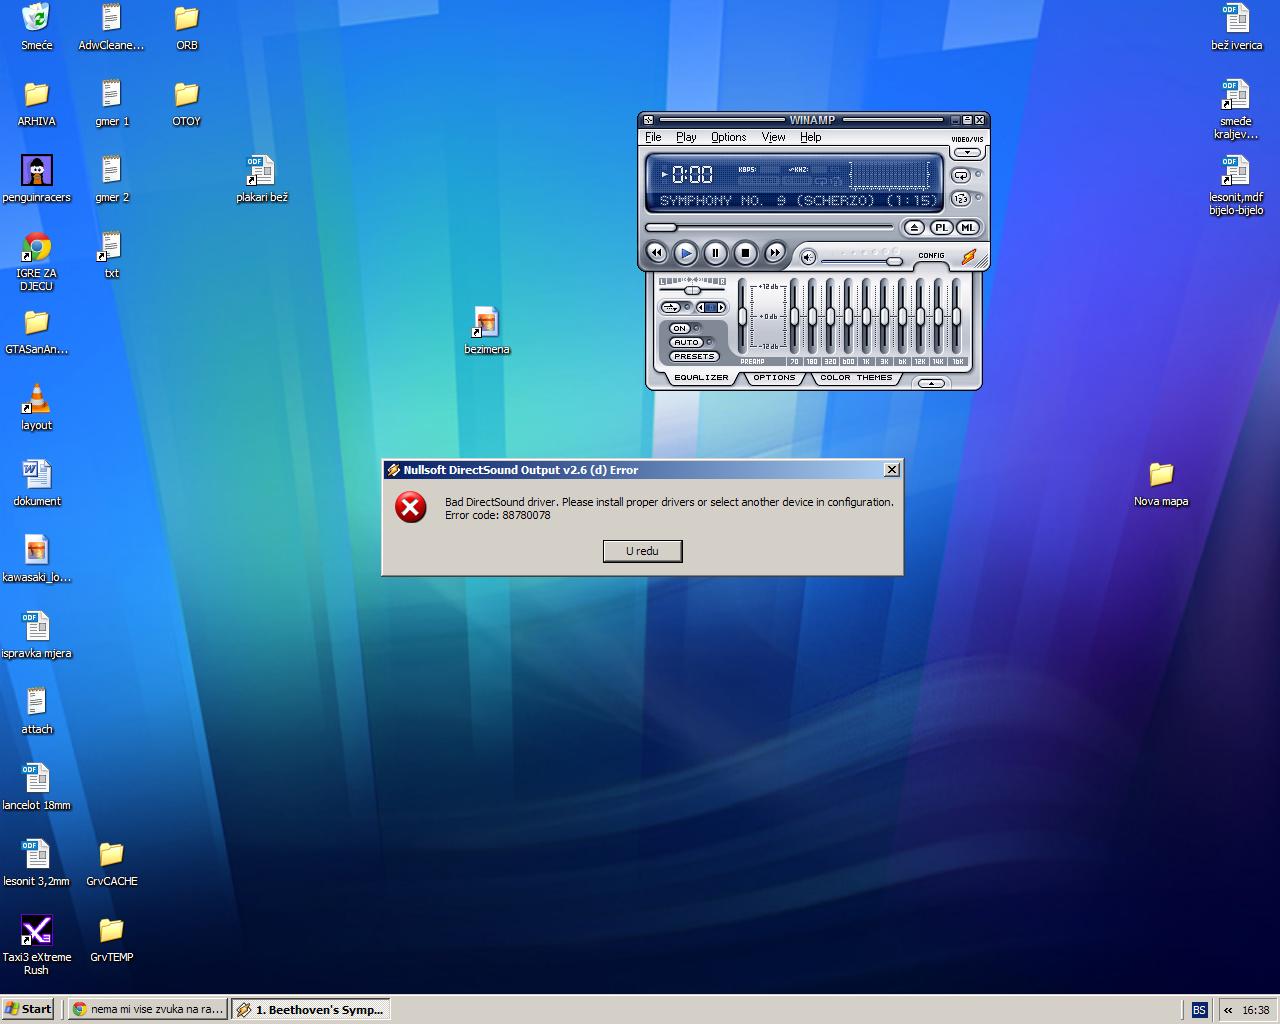Click the balance slider handle
Viewport: 1280px width, 1024px height.
coord(691,290)
